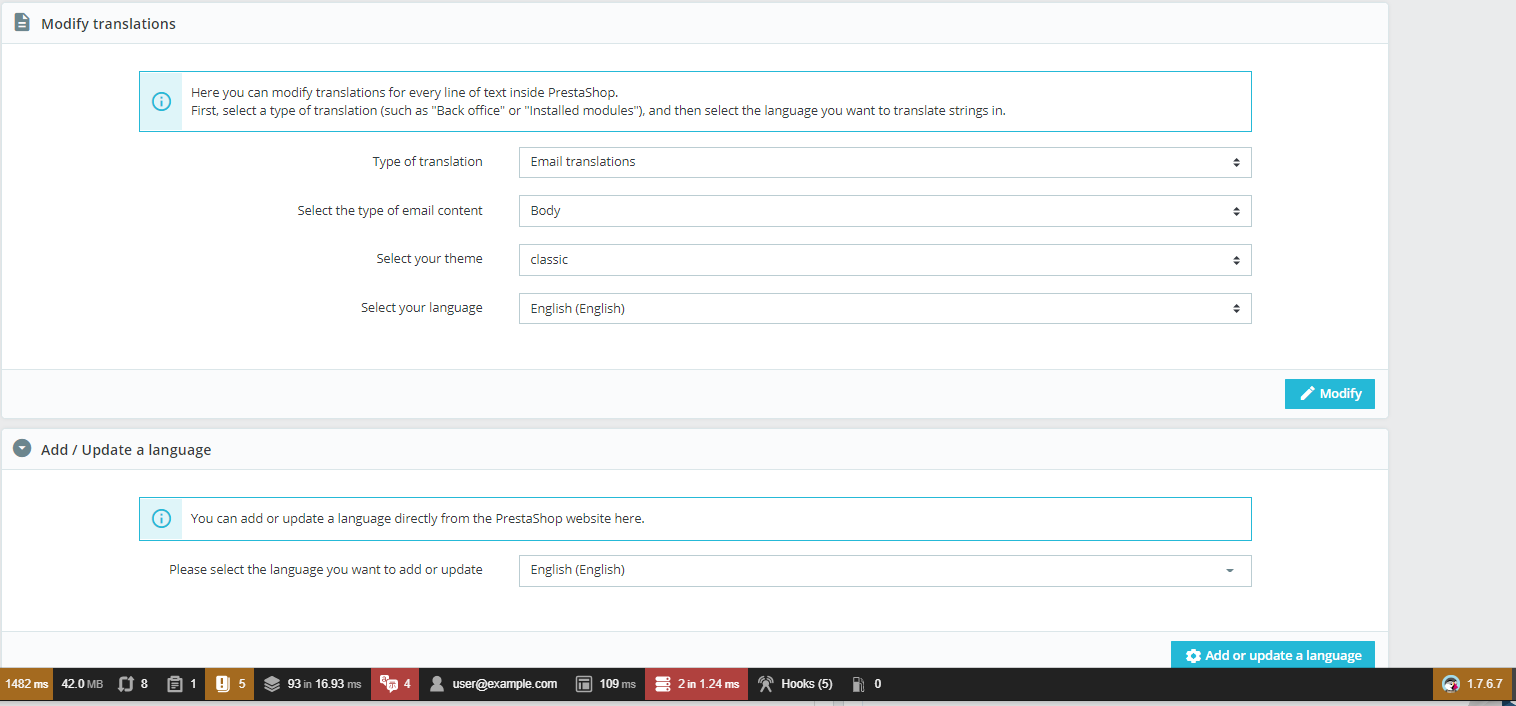Image resolution: width=1516 pixels, height=706 pixels.
Task: Click the gear icon on Add or update button
Action: (x=1193, y=656)
